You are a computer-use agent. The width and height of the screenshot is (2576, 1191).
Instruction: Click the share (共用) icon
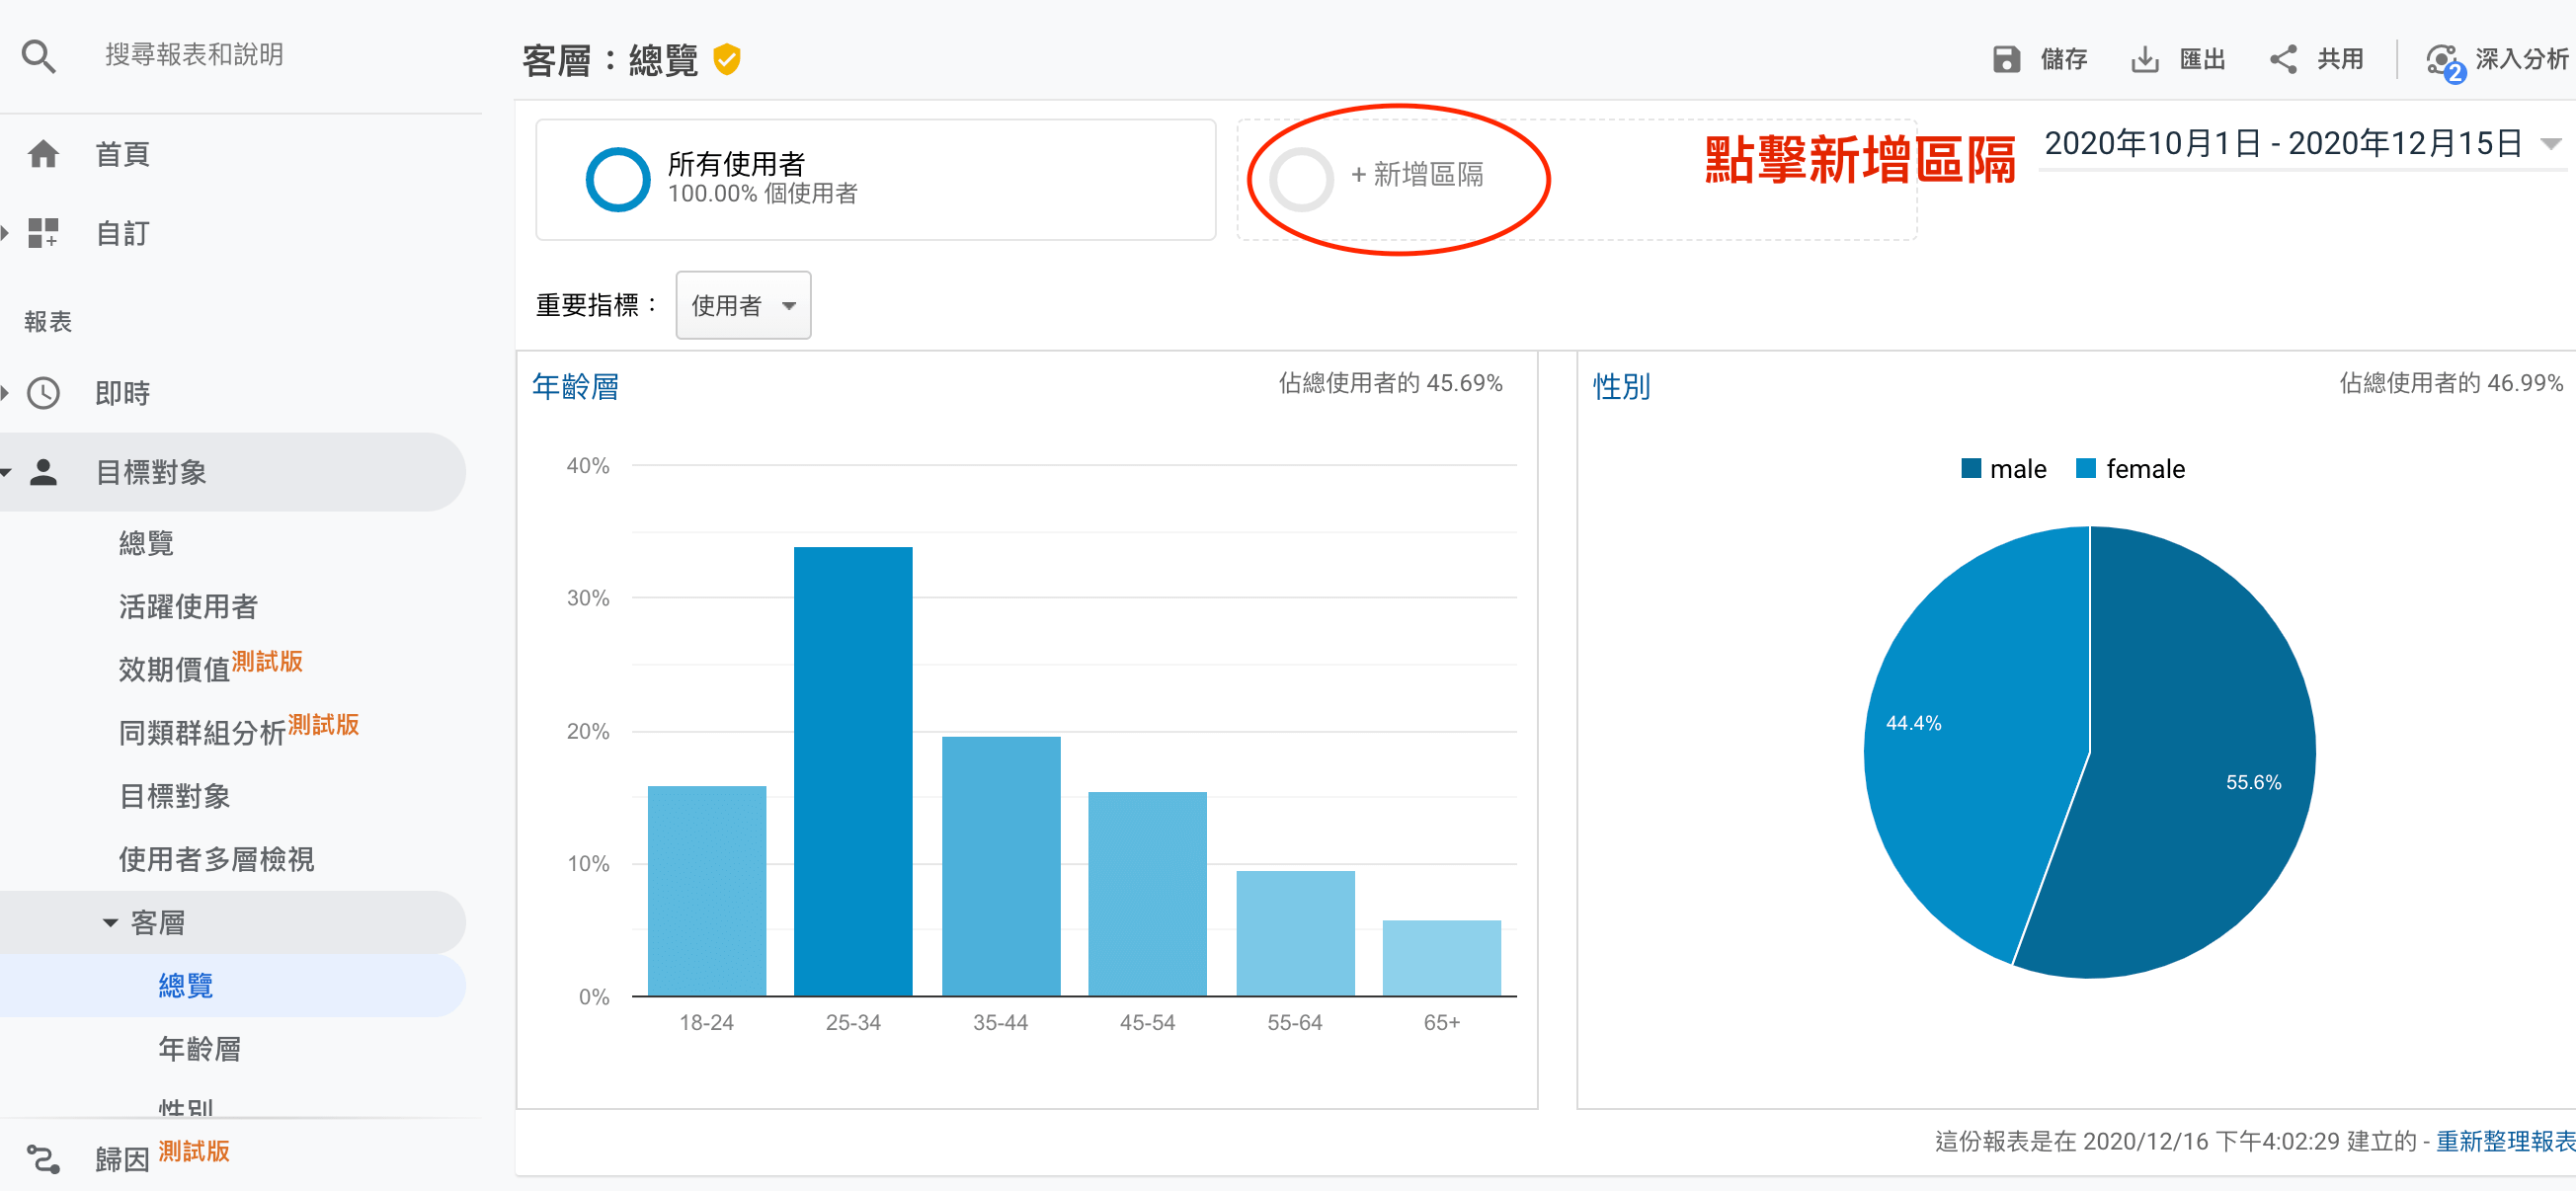(x=2283, y=59)
